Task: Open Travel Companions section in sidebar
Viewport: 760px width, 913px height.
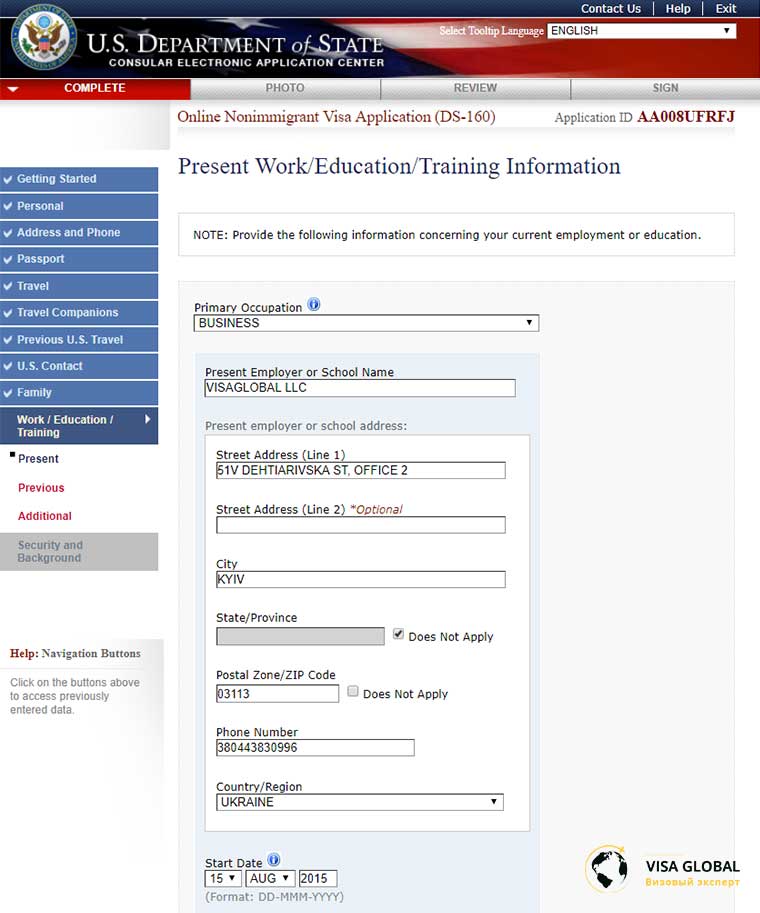Action: coord(79,313)
